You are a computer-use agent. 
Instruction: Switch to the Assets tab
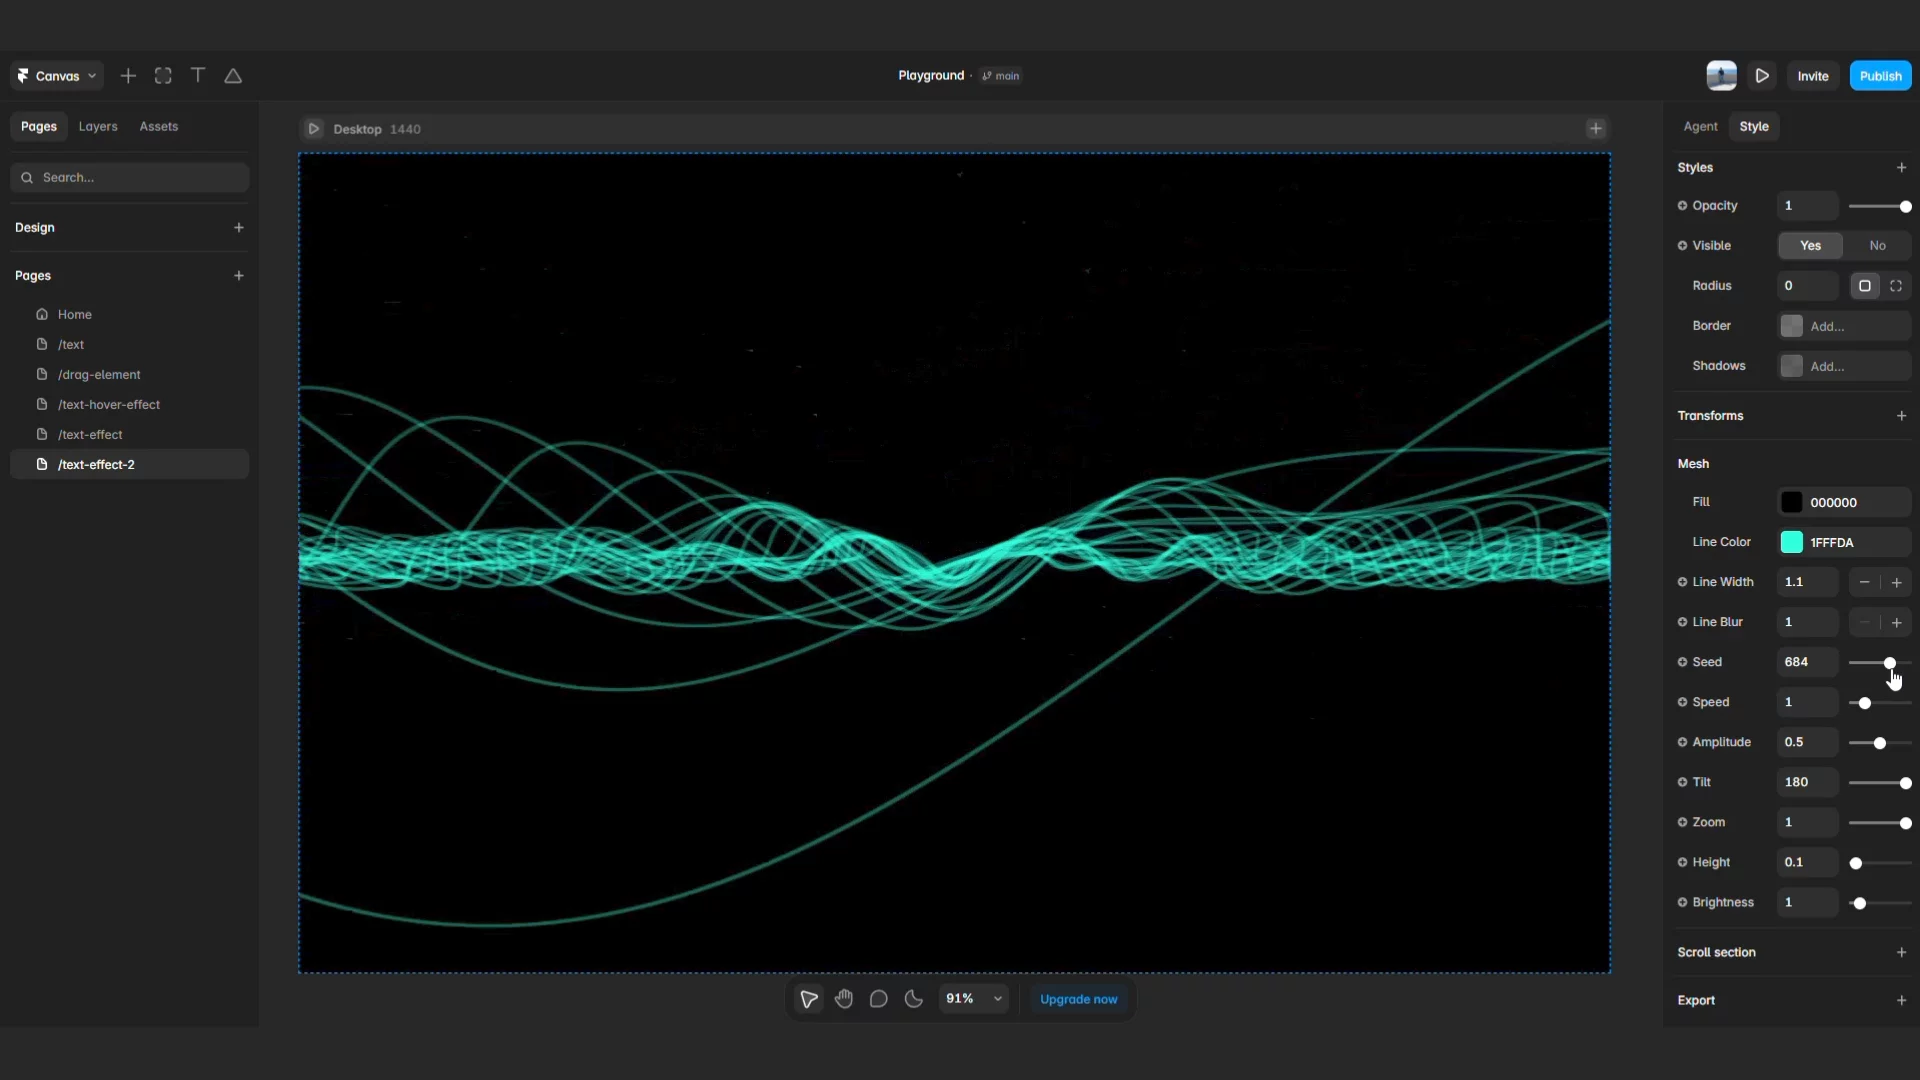click(x=159, y=127)
